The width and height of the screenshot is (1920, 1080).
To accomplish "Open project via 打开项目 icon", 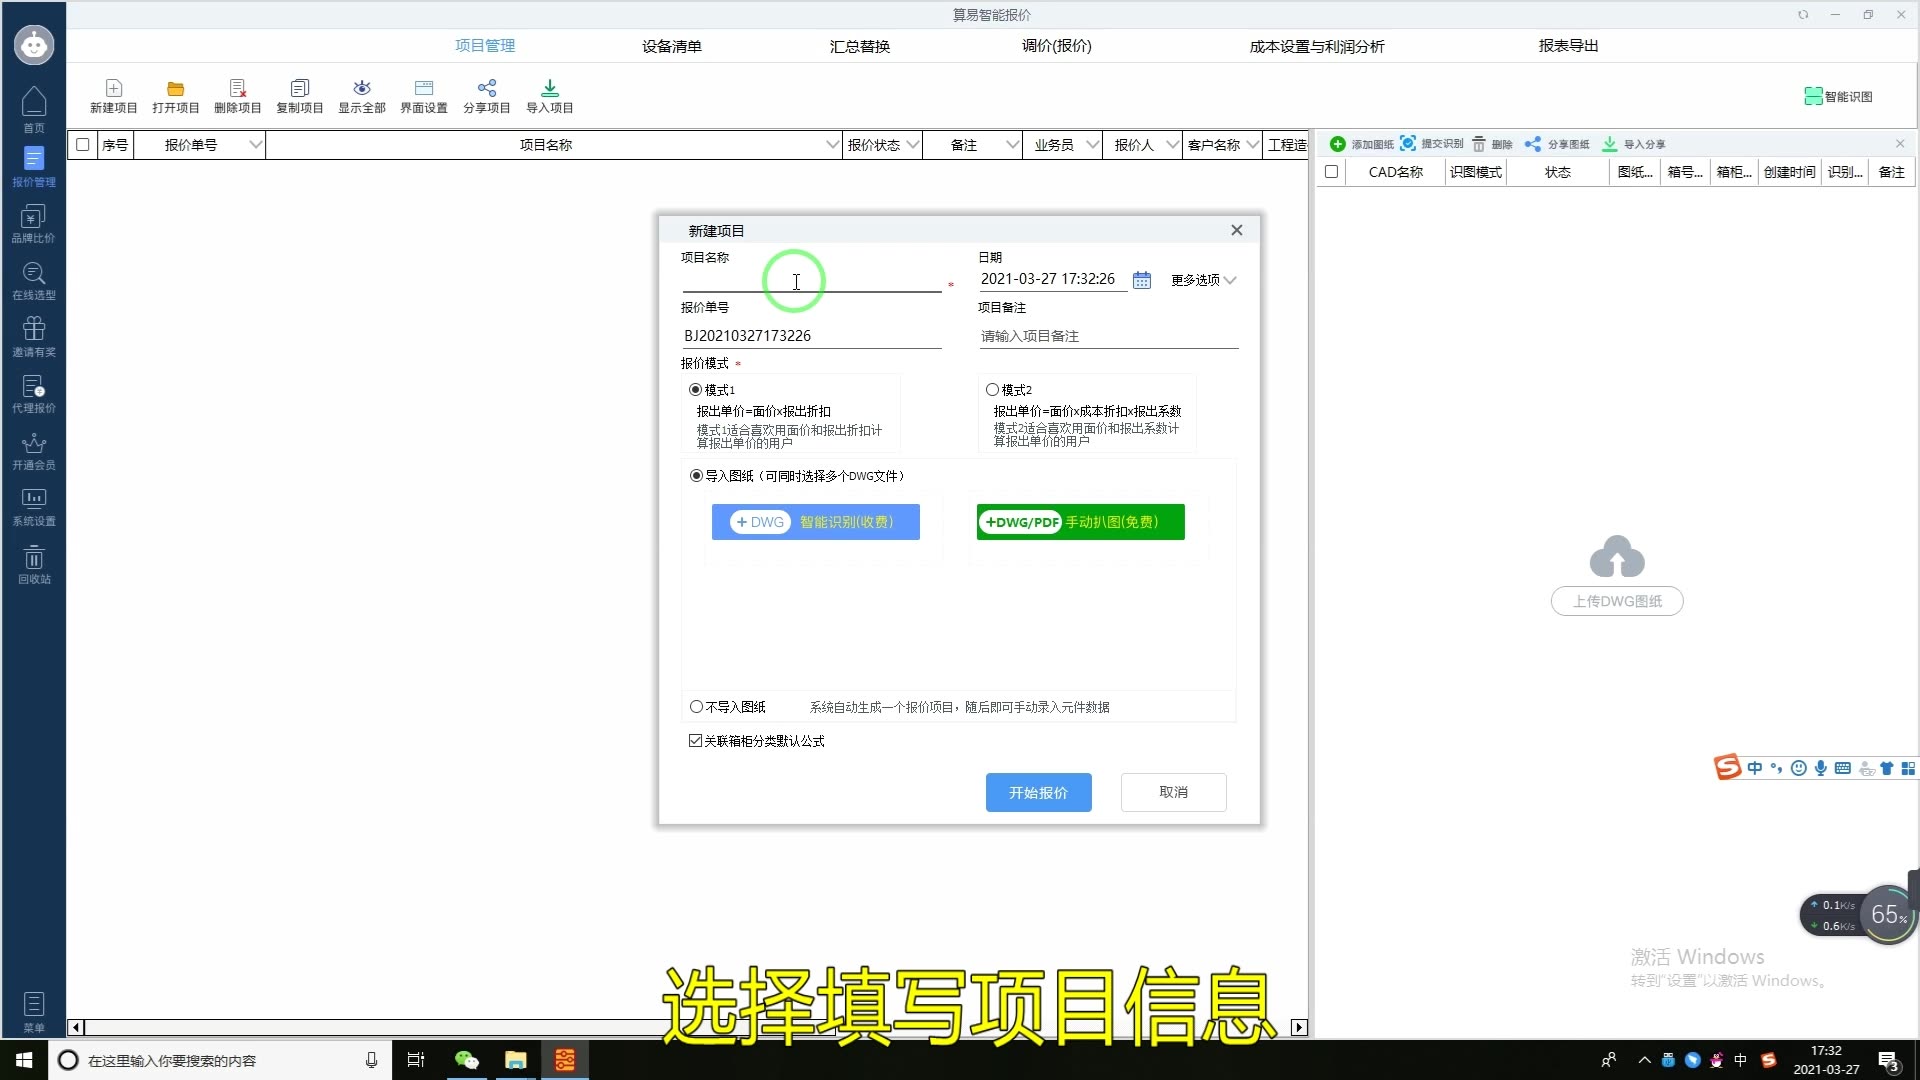I will coord(175,96).
